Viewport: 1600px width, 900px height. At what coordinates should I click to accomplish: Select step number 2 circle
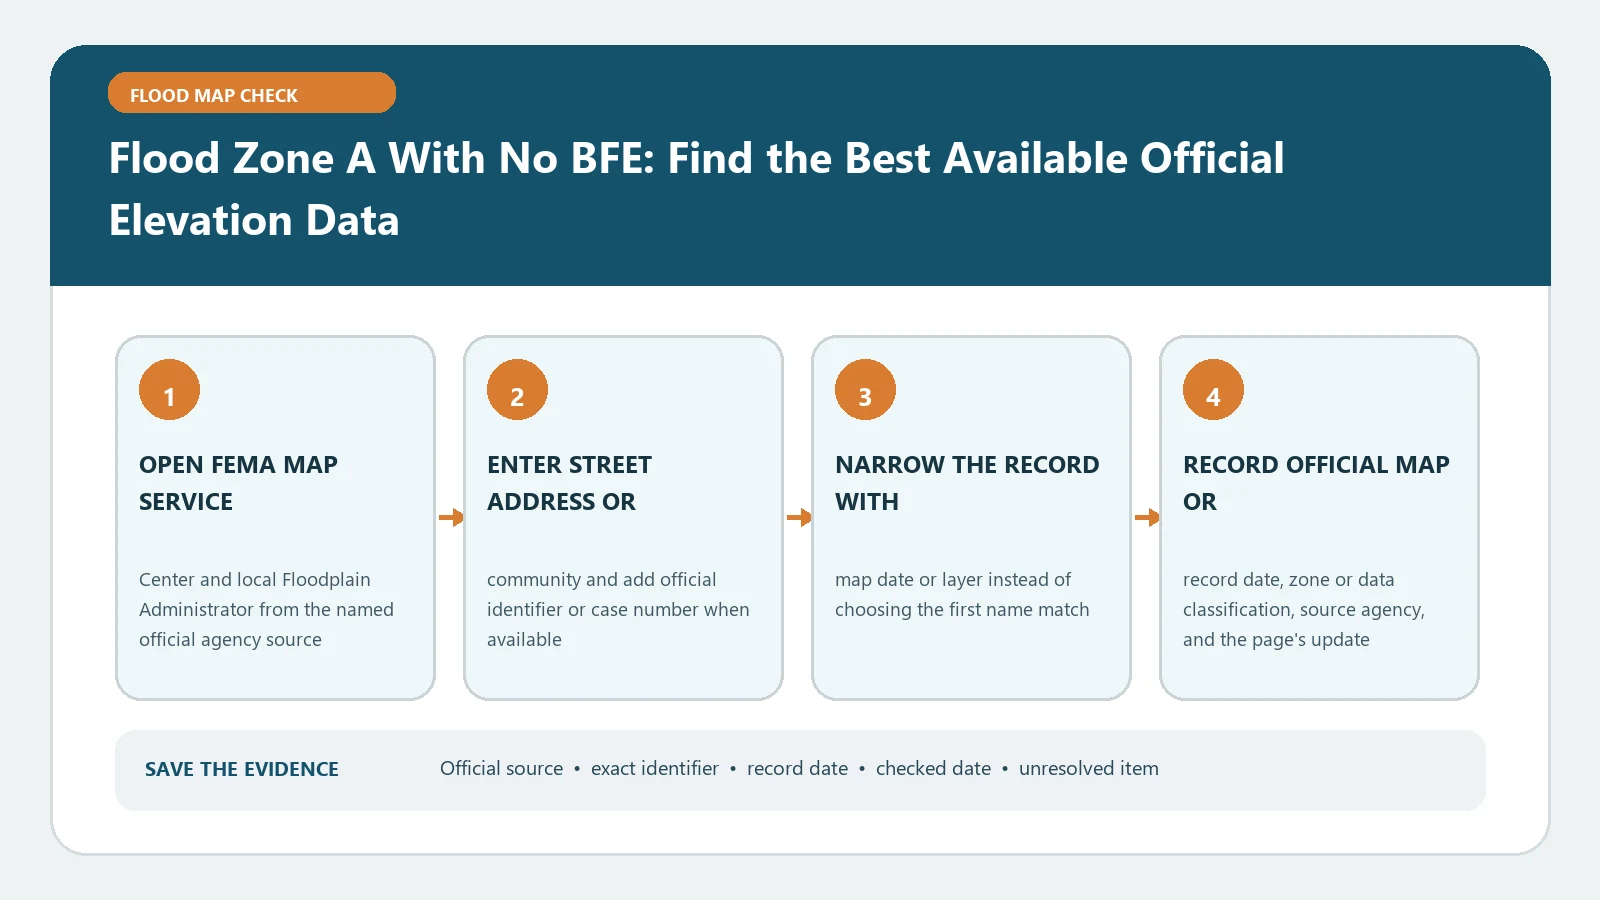pos(517,390)
